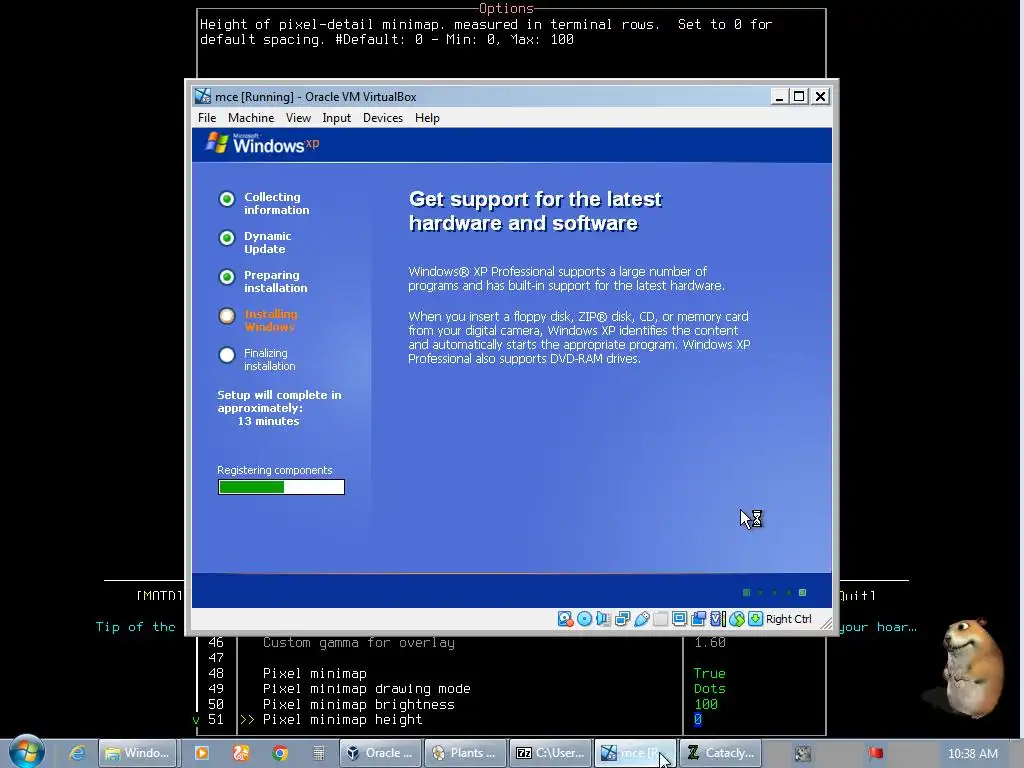Click the Registering components progress bar

[281, 487]
